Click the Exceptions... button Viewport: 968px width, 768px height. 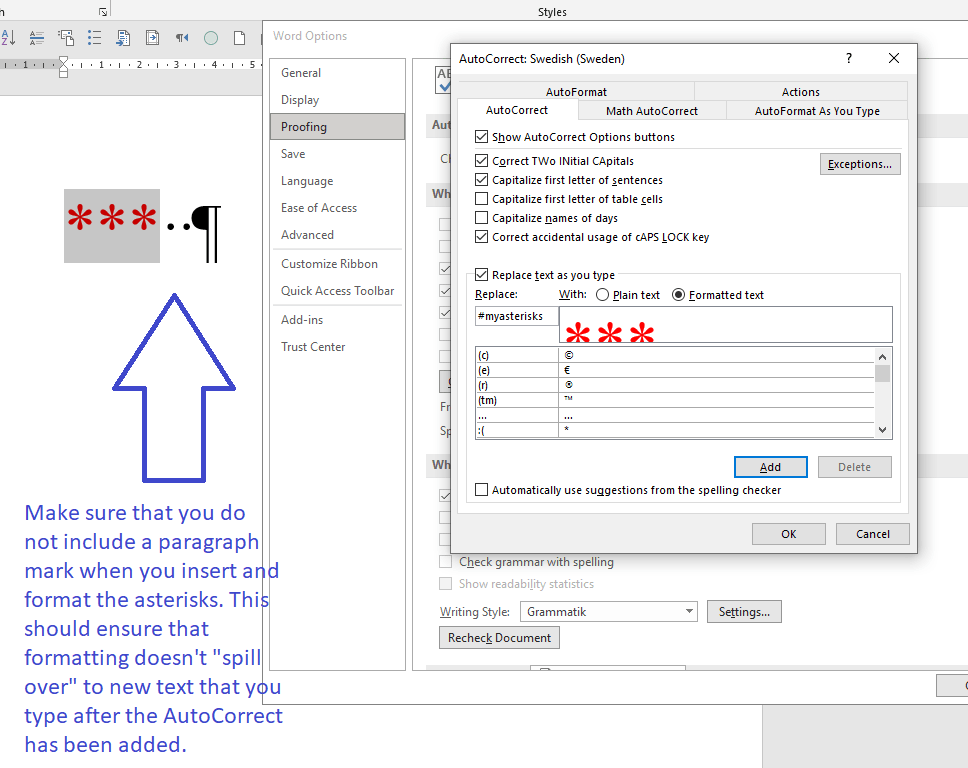860,164
